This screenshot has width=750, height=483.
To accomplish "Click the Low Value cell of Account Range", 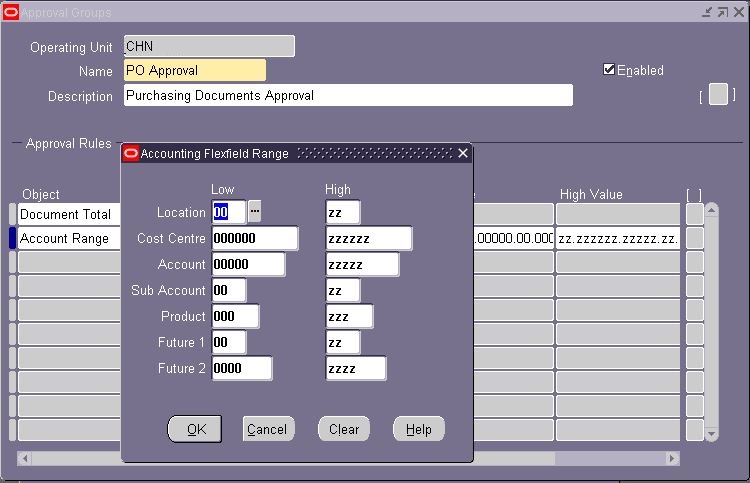I will [513, 238].
